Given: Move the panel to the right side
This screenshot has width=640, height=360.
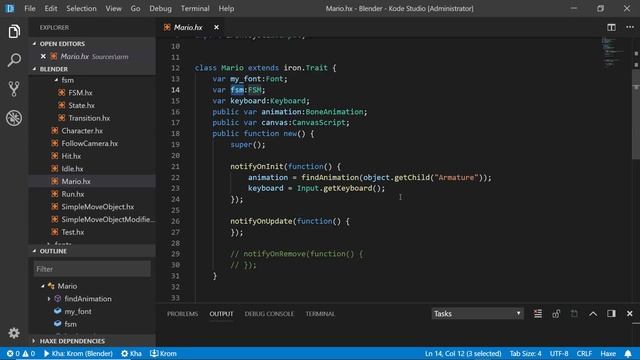Looking at the screenshot, I should (x=611, y=313).
